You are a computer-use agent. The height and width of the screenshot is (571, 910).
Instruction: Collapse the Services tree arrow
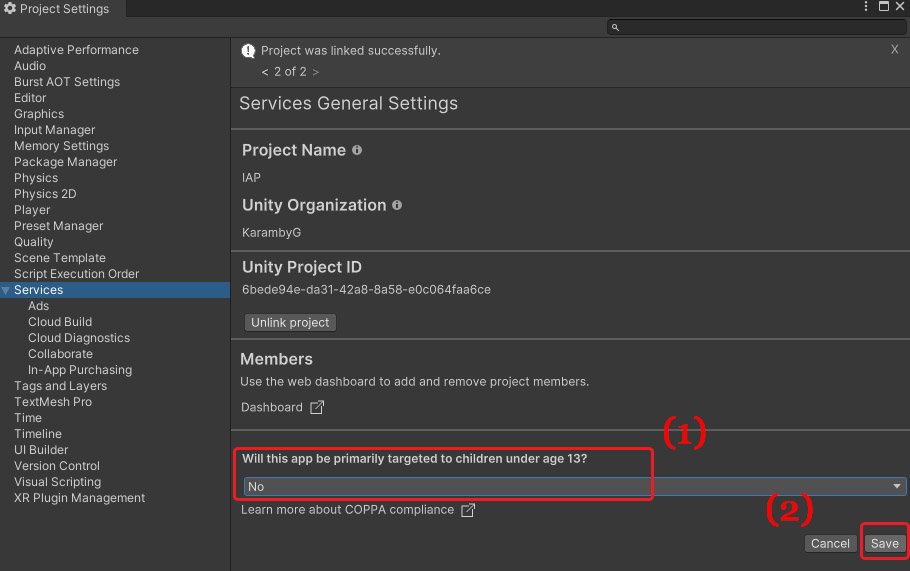tap(6, 290)
